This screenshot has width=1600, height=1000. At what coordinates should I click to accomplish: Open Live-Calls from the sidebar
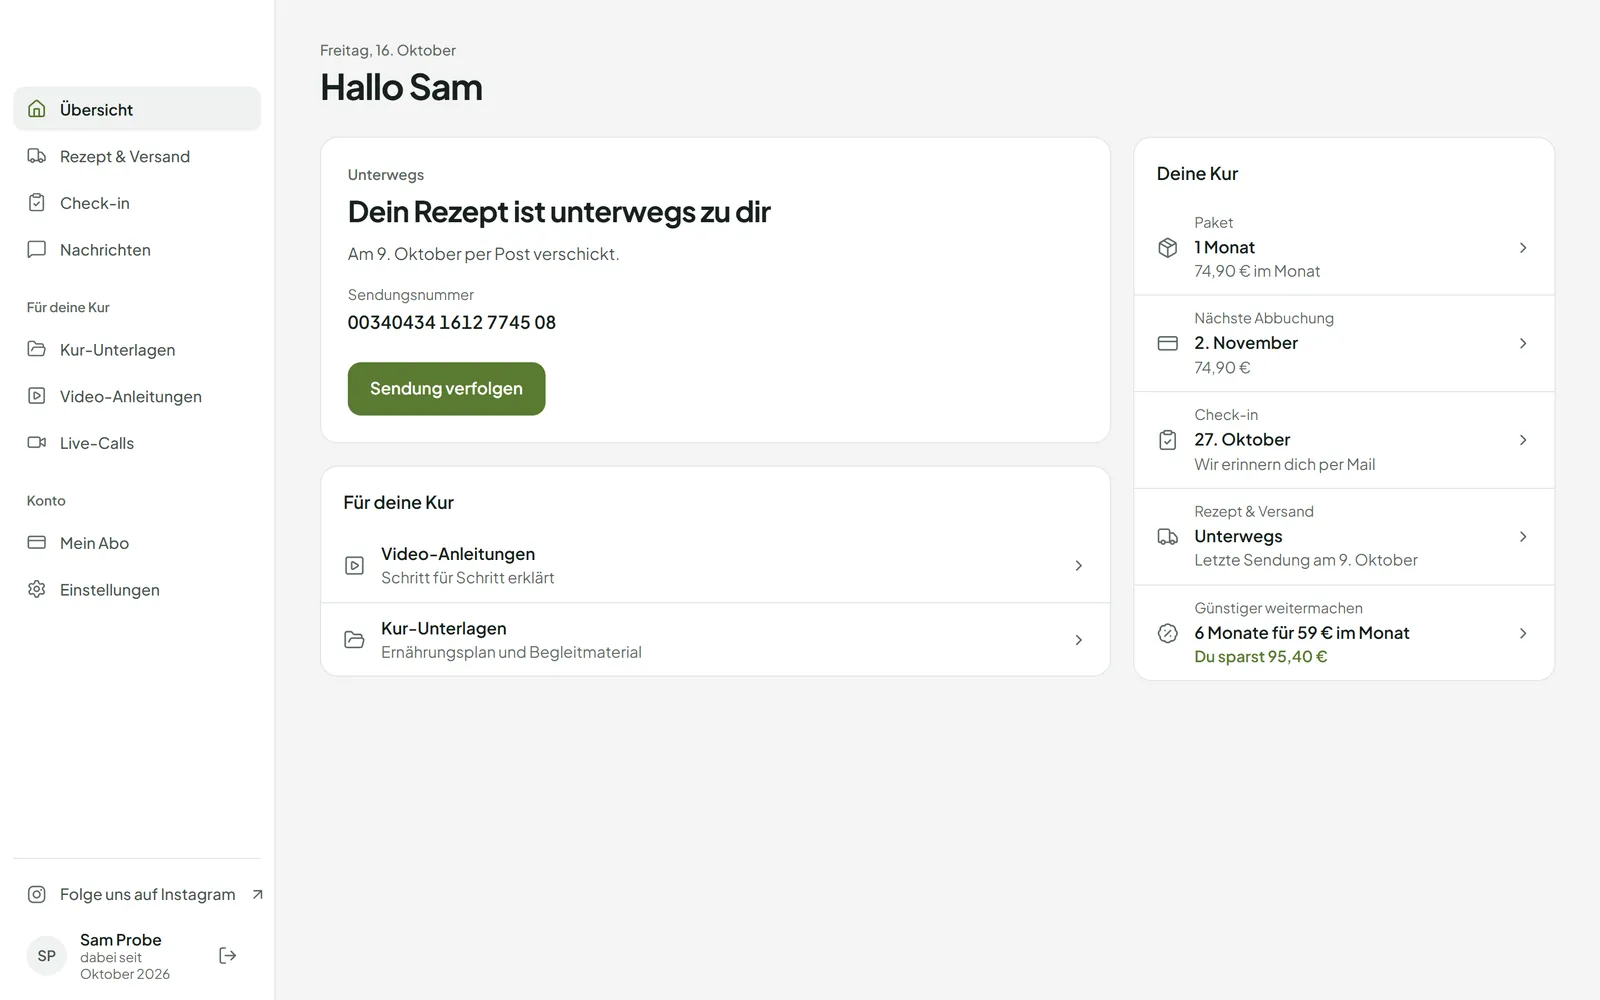[137, 443]
